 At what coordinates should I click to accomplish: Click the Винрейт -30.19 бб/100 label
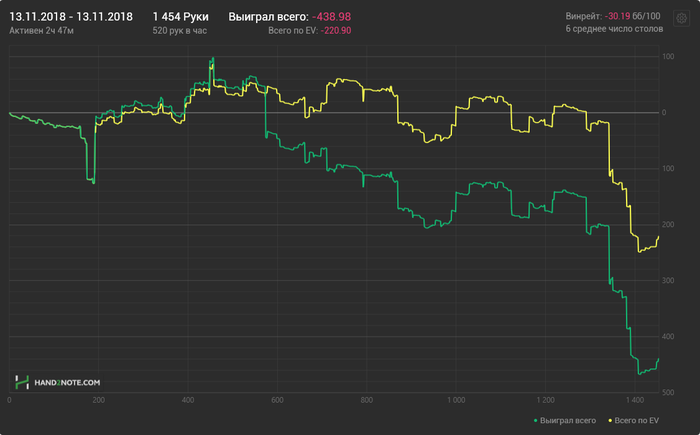(613, 16)
